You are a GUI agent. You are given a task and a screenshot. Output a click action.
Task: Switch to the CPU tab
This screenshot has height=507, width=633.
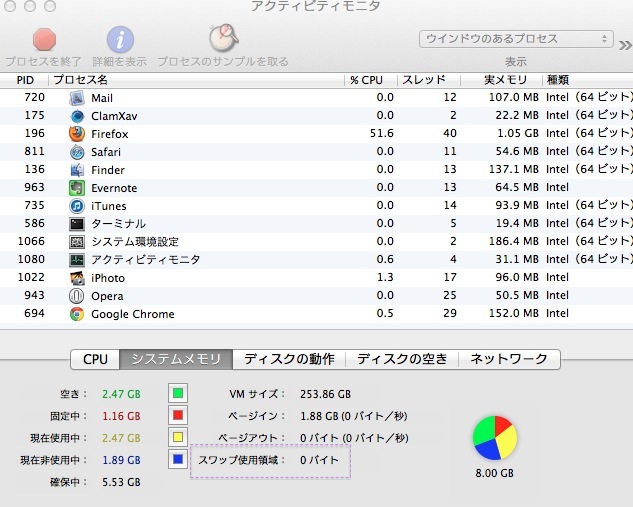[x=95, y=359]
